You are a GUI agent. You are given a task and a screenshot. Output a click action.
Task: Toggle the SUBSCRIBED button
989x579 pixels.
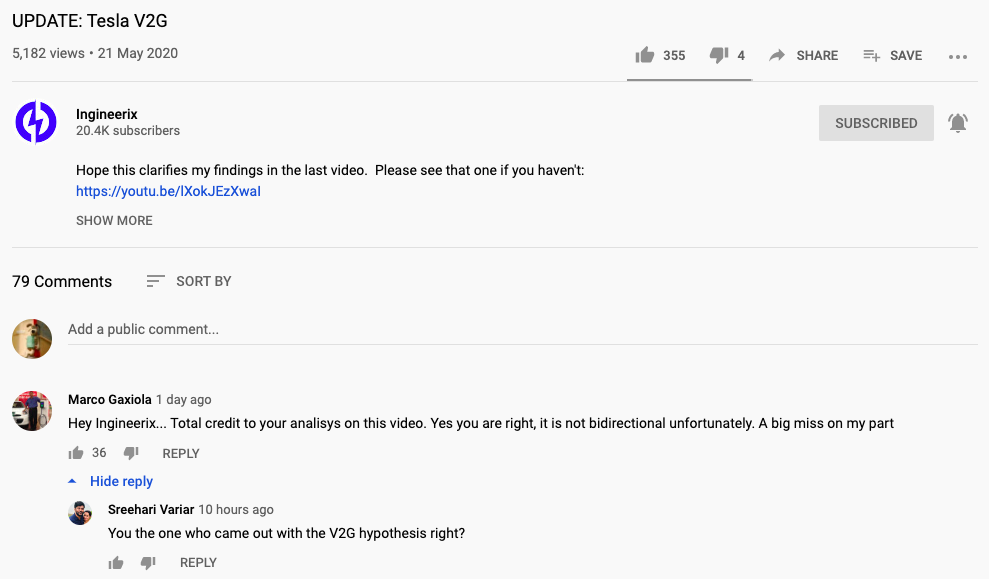tap(876, 123)
